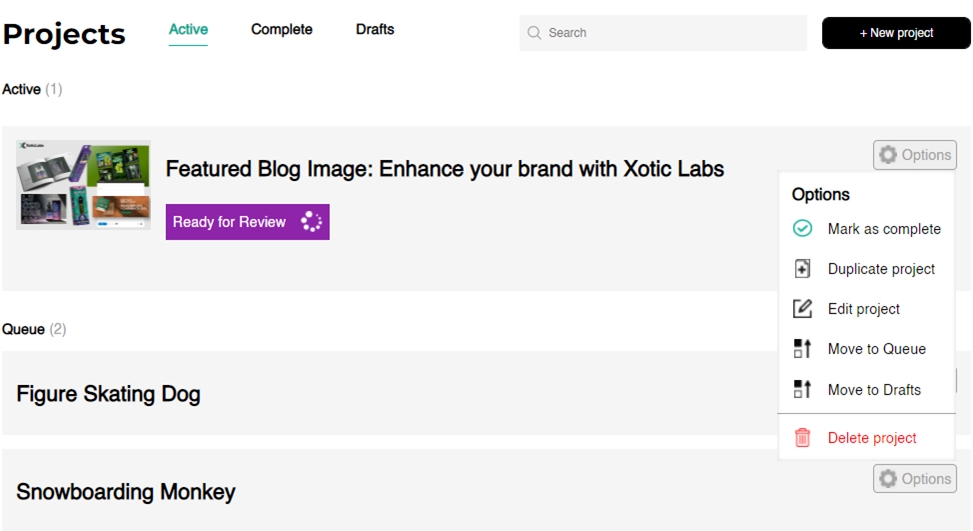Create a project with + New project
The width and height of the screenshot is (973, 531).
(896, 33)
